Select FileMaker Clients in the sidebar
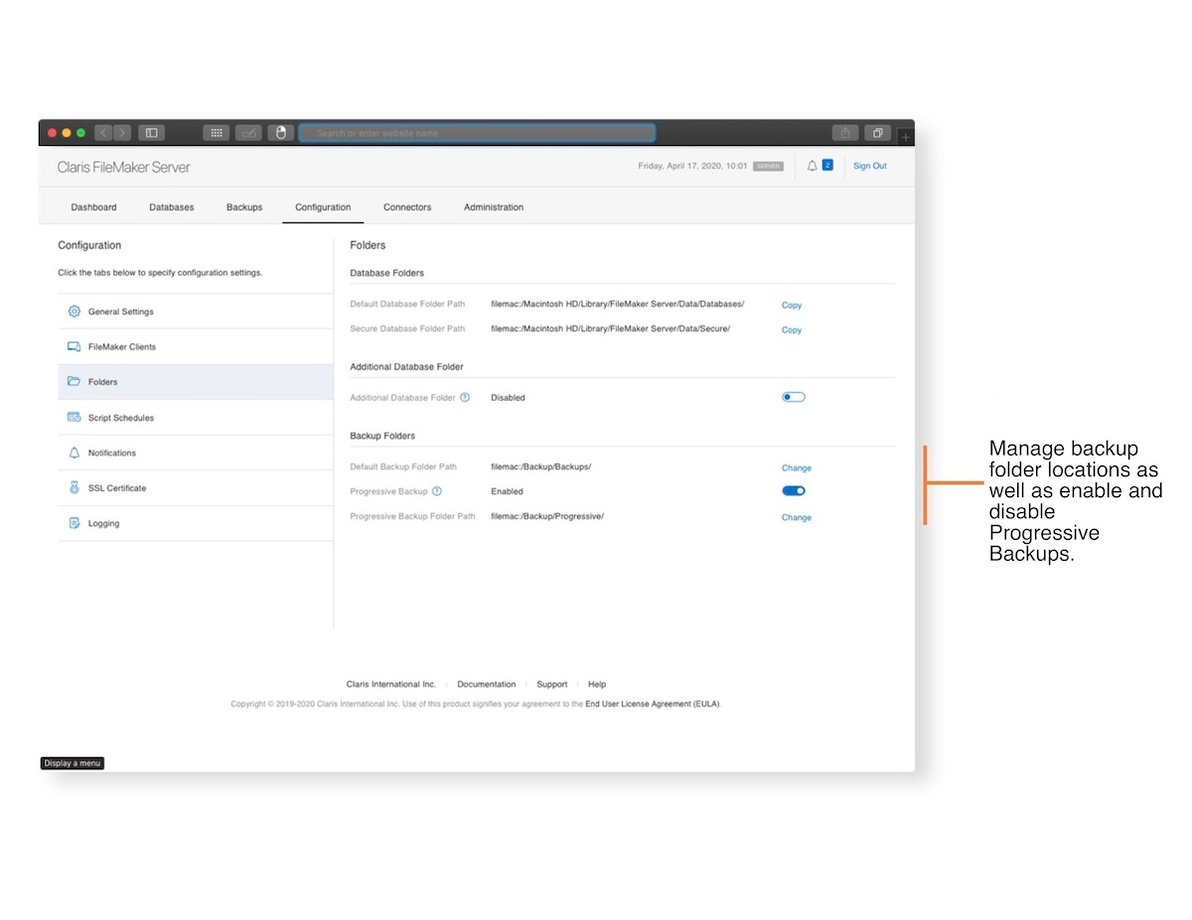The image size is (1192, 920). pos(195,347)
